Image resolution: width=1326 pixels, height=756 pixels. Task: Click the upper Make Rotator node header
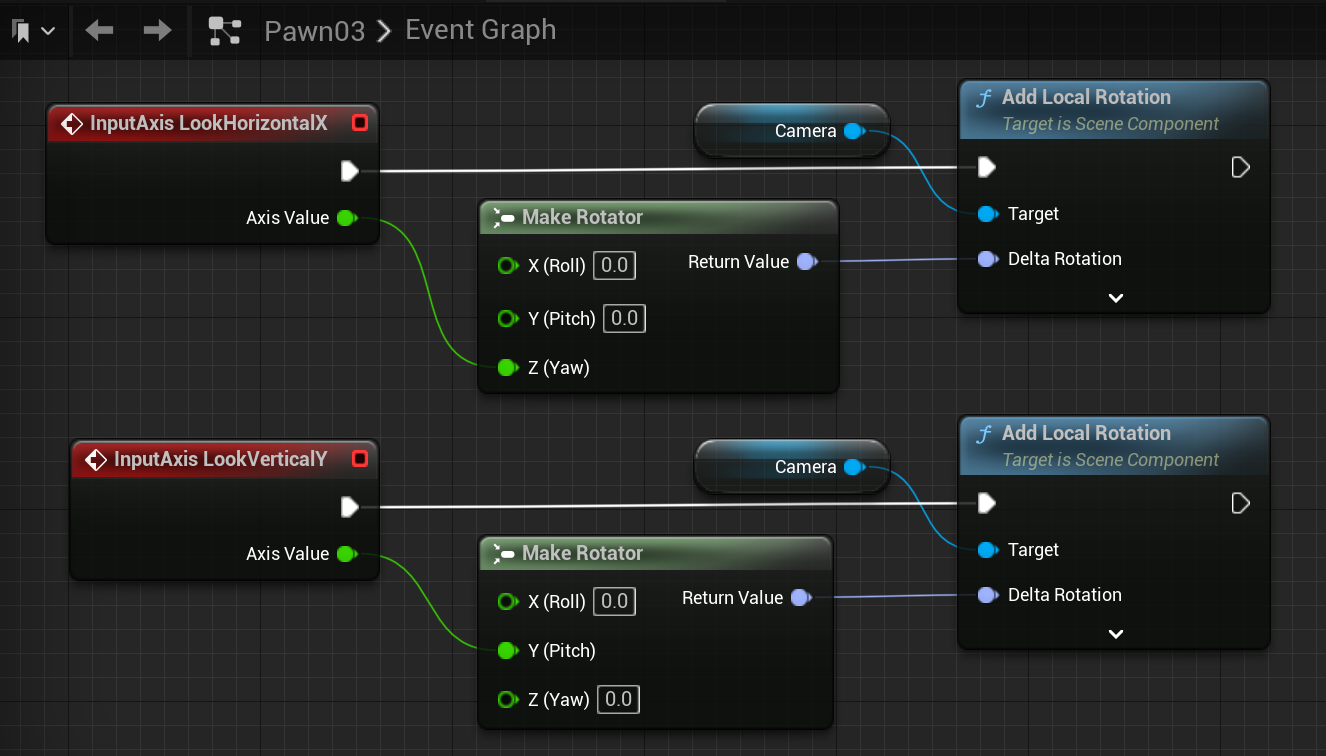[x=658, y=217]
